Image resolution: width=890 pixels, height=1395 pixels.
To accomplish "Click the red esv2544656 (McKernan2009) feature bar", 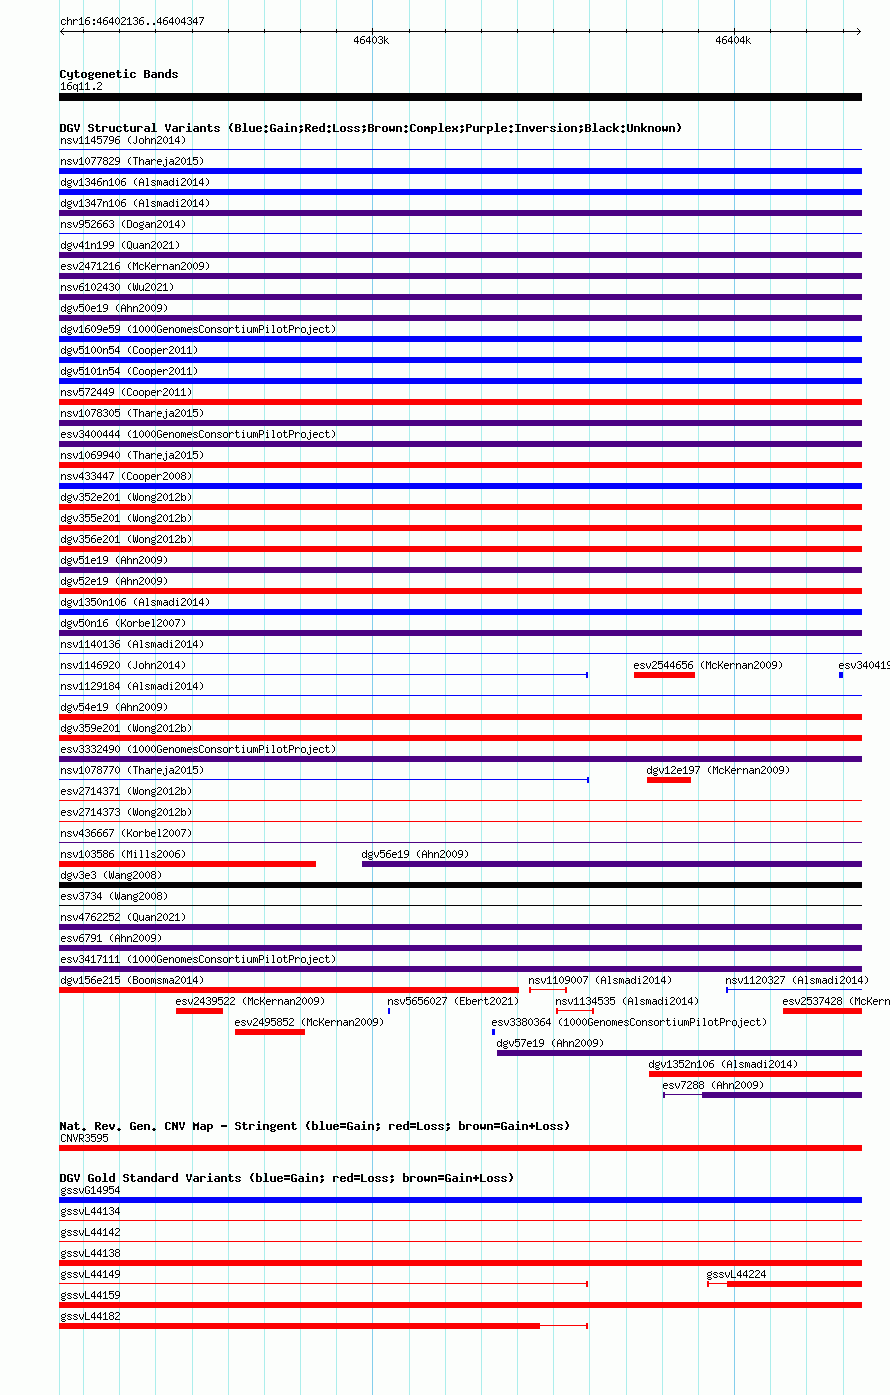I will (664, 675).
